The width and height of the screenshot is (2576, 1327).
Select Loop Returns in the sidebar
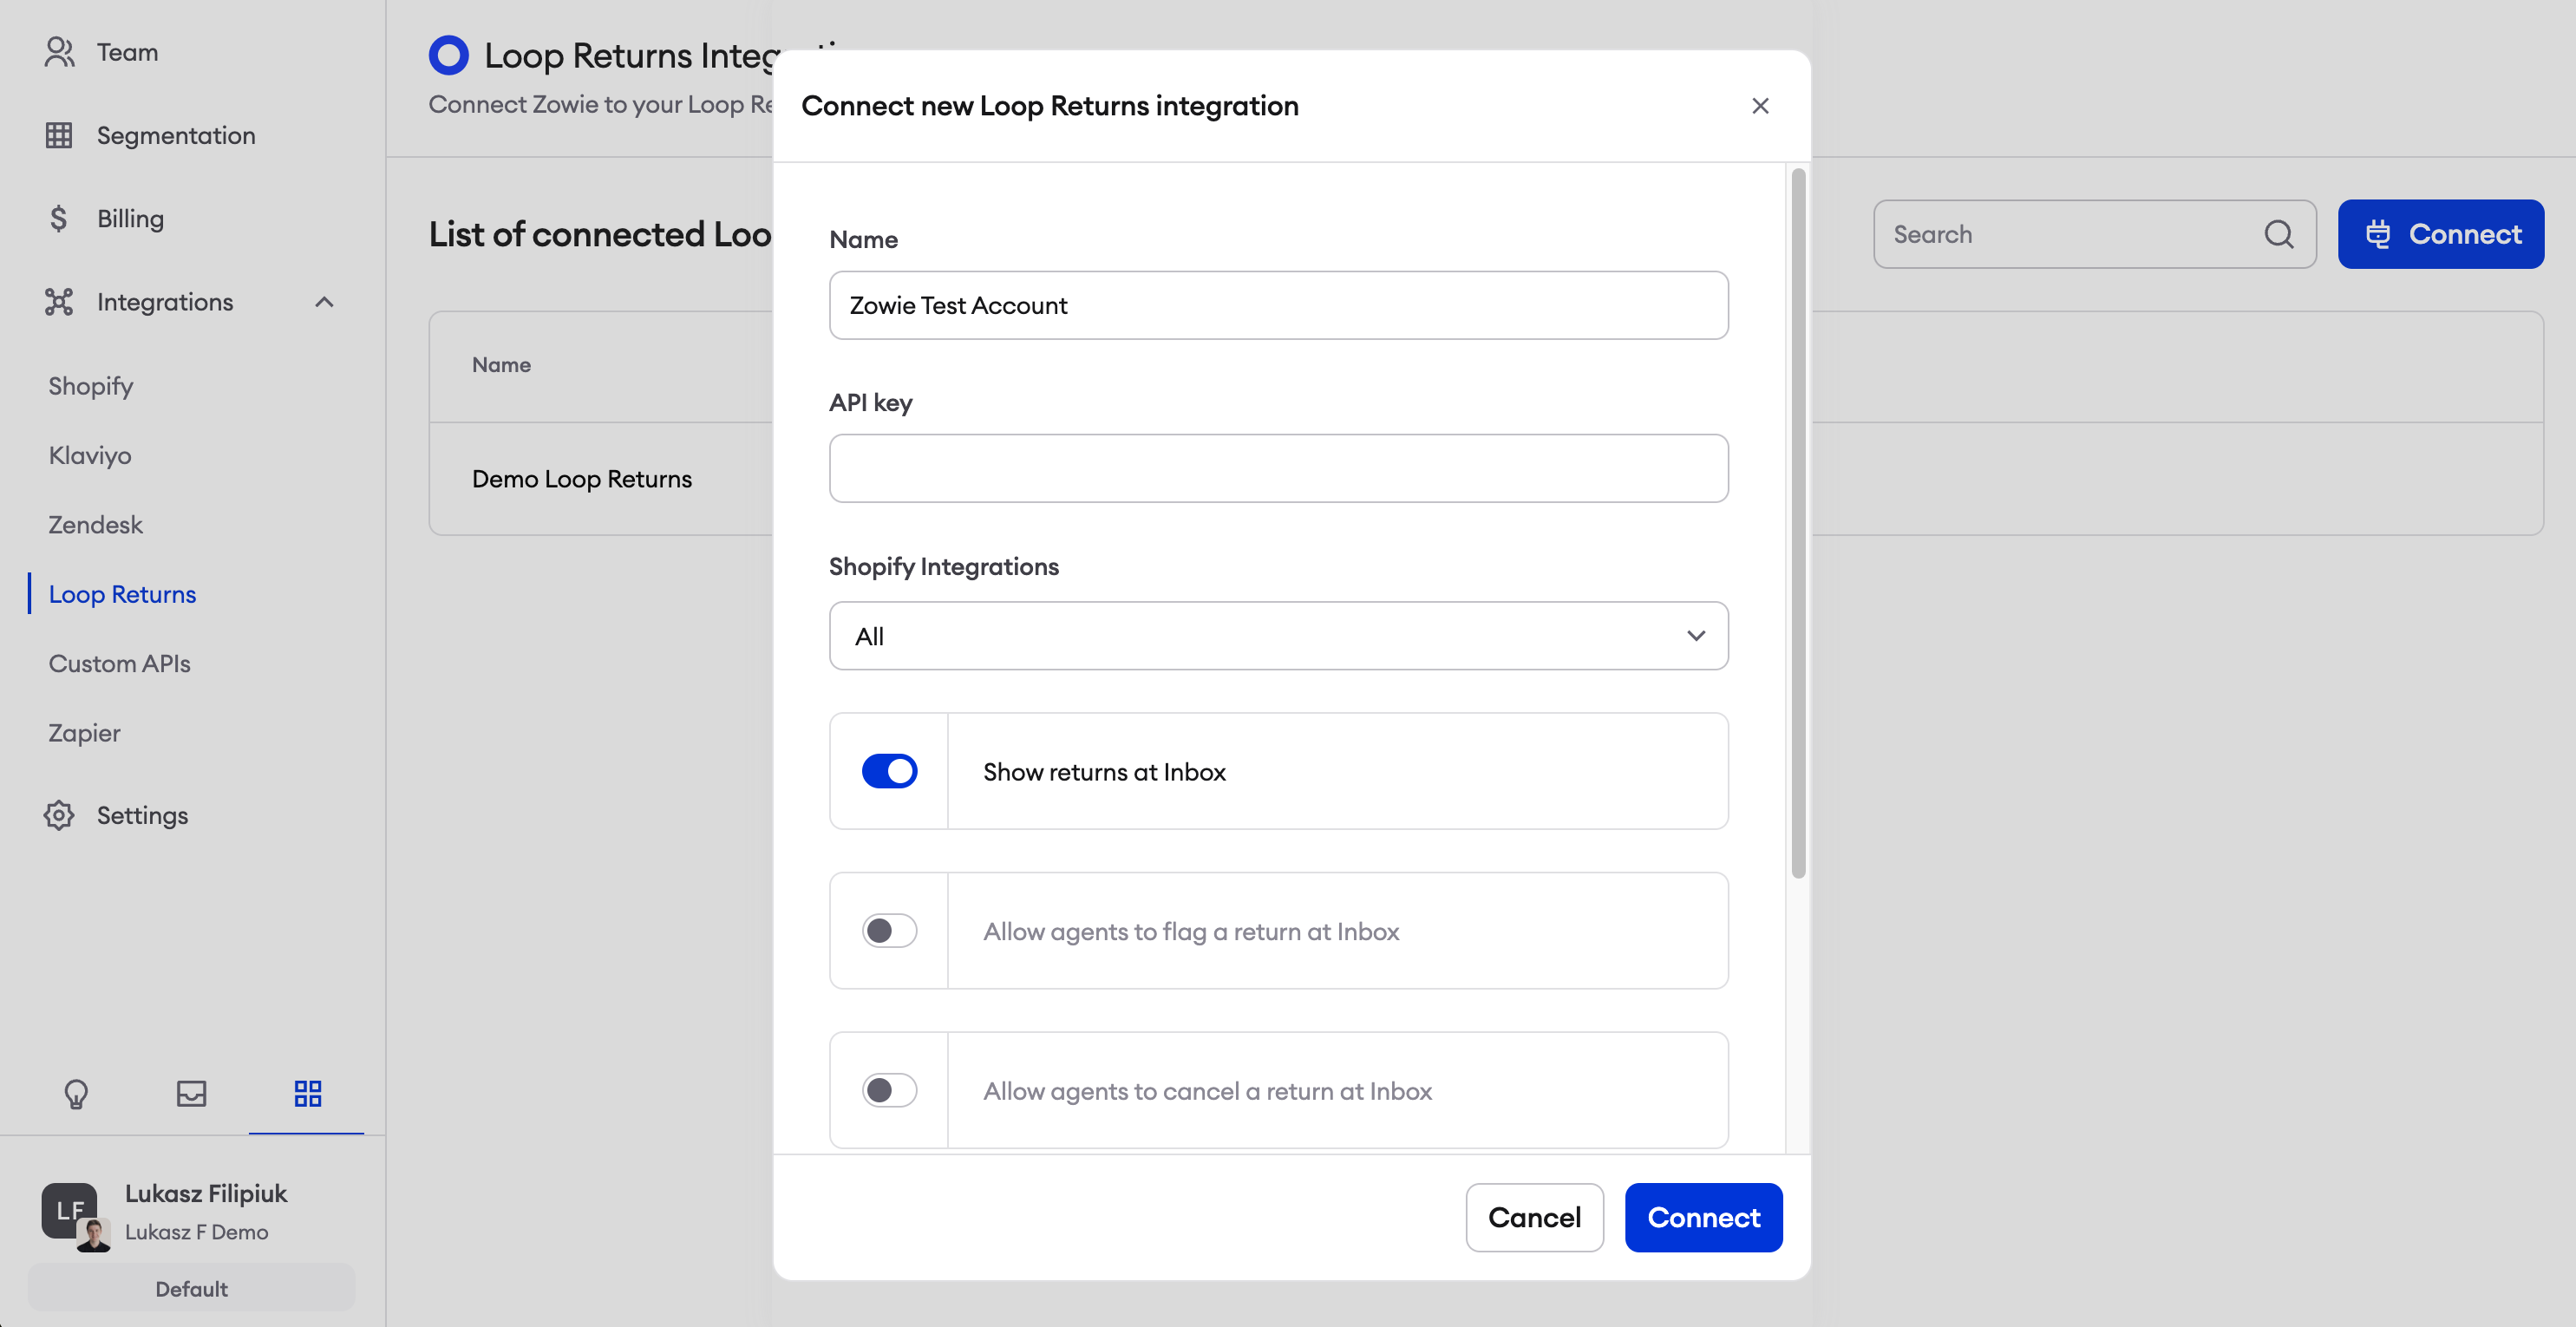(122, 594)
